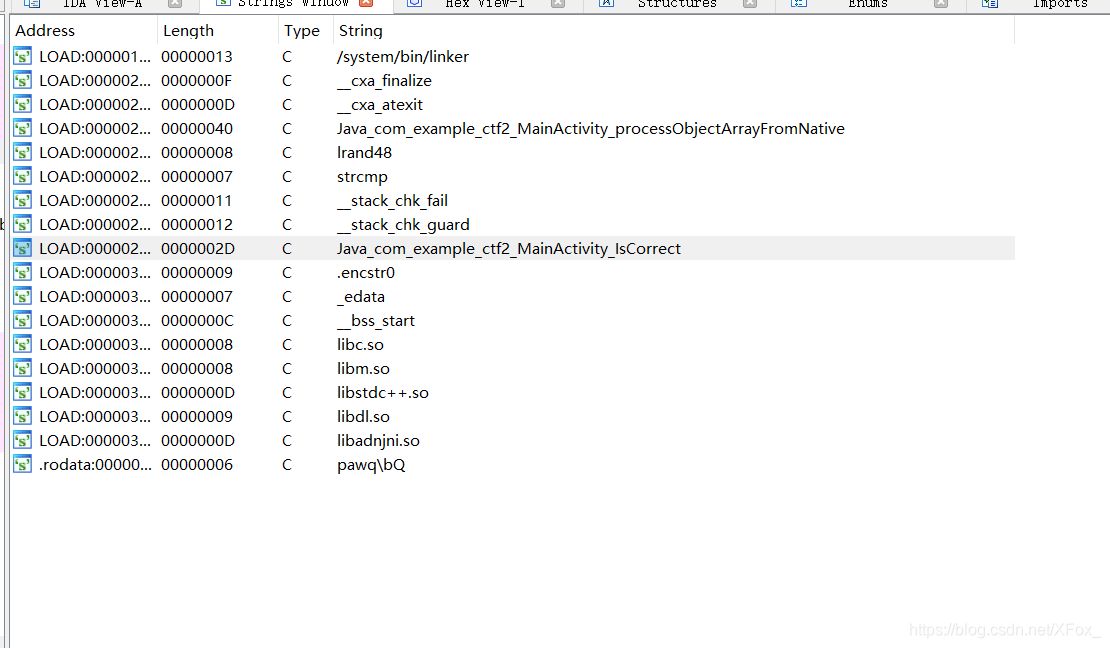
Task: Select the libstdc++.so string
Action: click(383, 393)
